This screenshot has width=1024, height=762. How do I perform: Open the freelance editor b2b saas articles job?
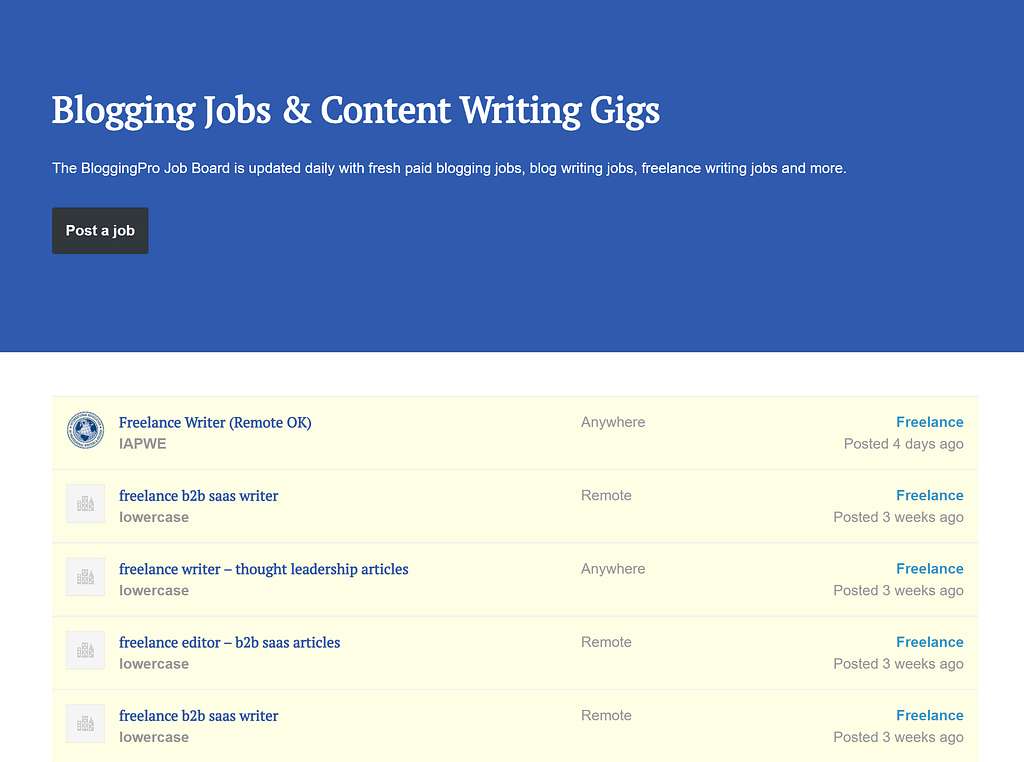point(229,642)
